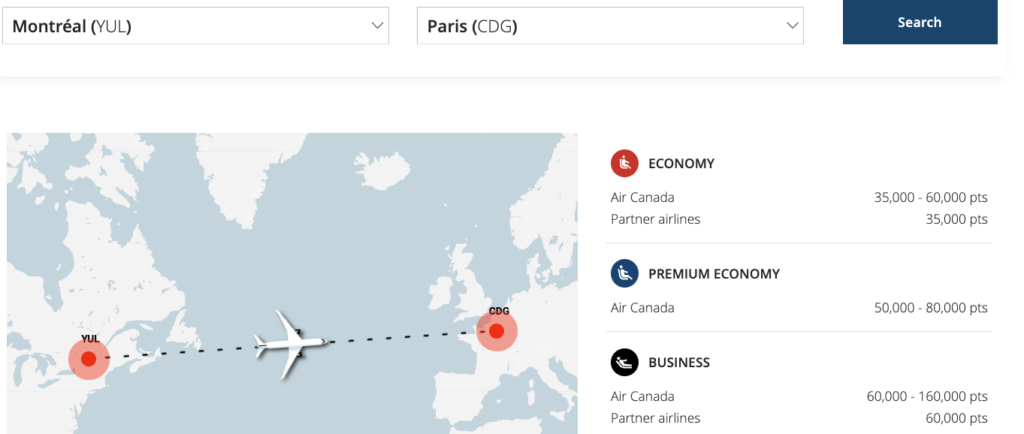Click the ECONOMY heading
Image resolution: width=1024 pixels, height=434 pixels.
pos(681,164)
